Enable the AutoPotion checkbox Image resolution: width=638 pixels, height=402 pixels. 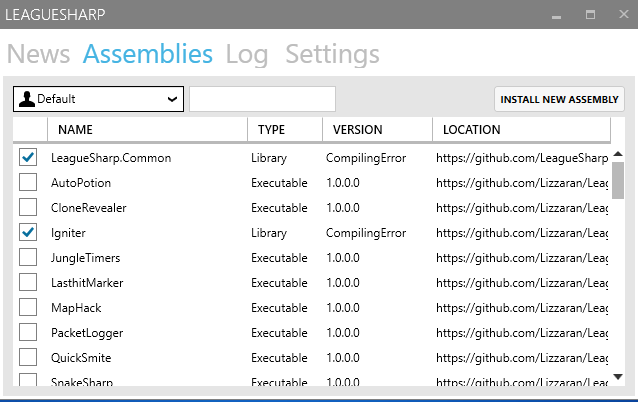click(28, 183)
